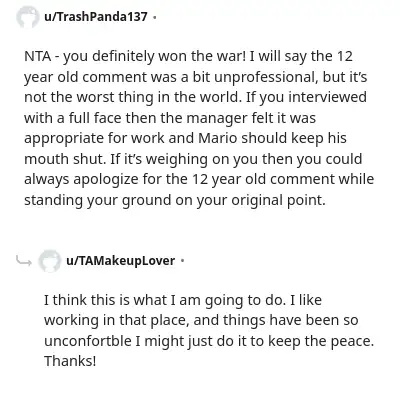Image resolution: width=400 pixels, height=397 pixels.
Task: Open the u/TAMakeupLover profile link
Action: coord(120,260)
